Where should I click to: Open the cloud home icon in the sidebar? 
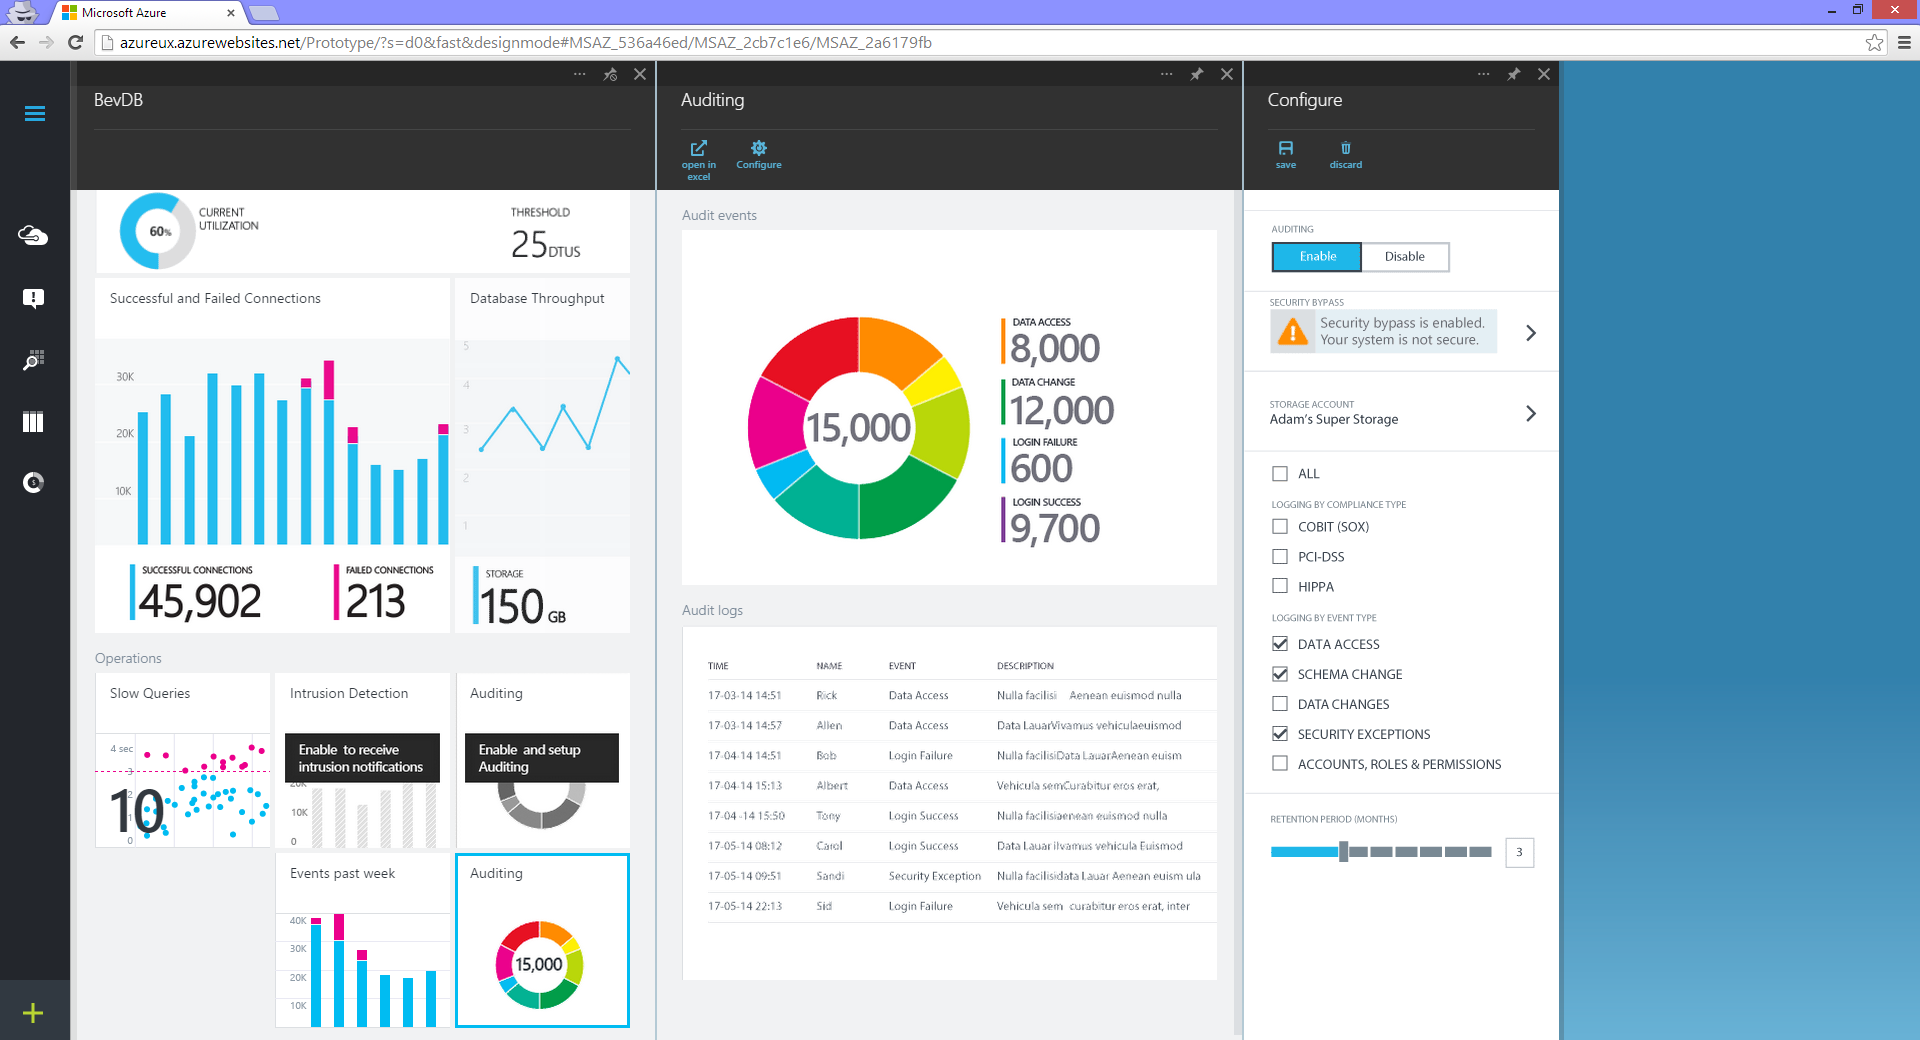[x=33, y=235]
